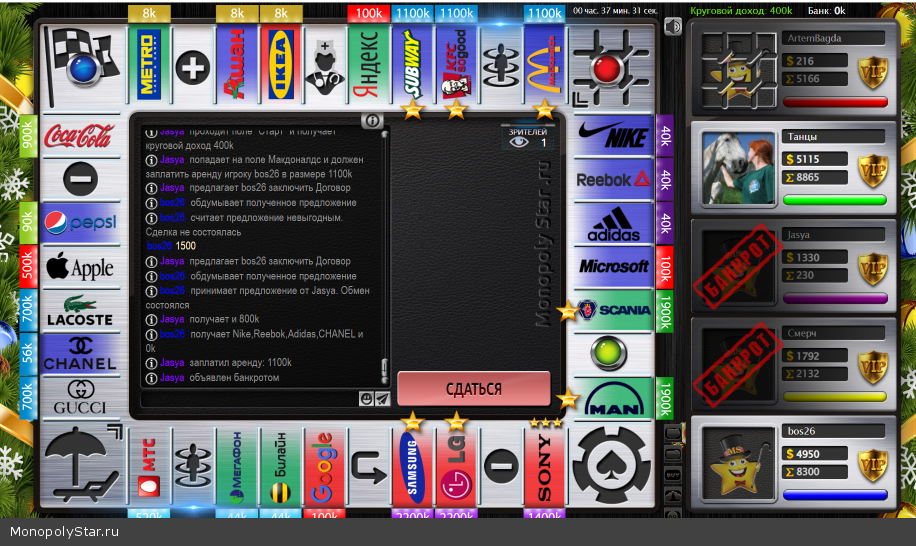Open the Reebok property cell
Viewport: 916px width, 546px height.
point(613,180)
